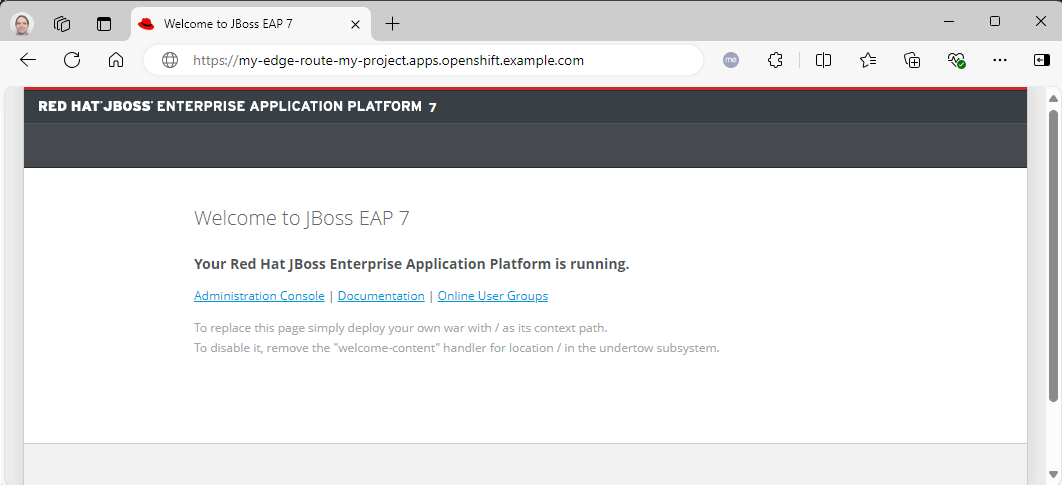Maximize the browser window
Image resolution: width=1062 pixels, height=485 pixels.
[x=995, y=22]
